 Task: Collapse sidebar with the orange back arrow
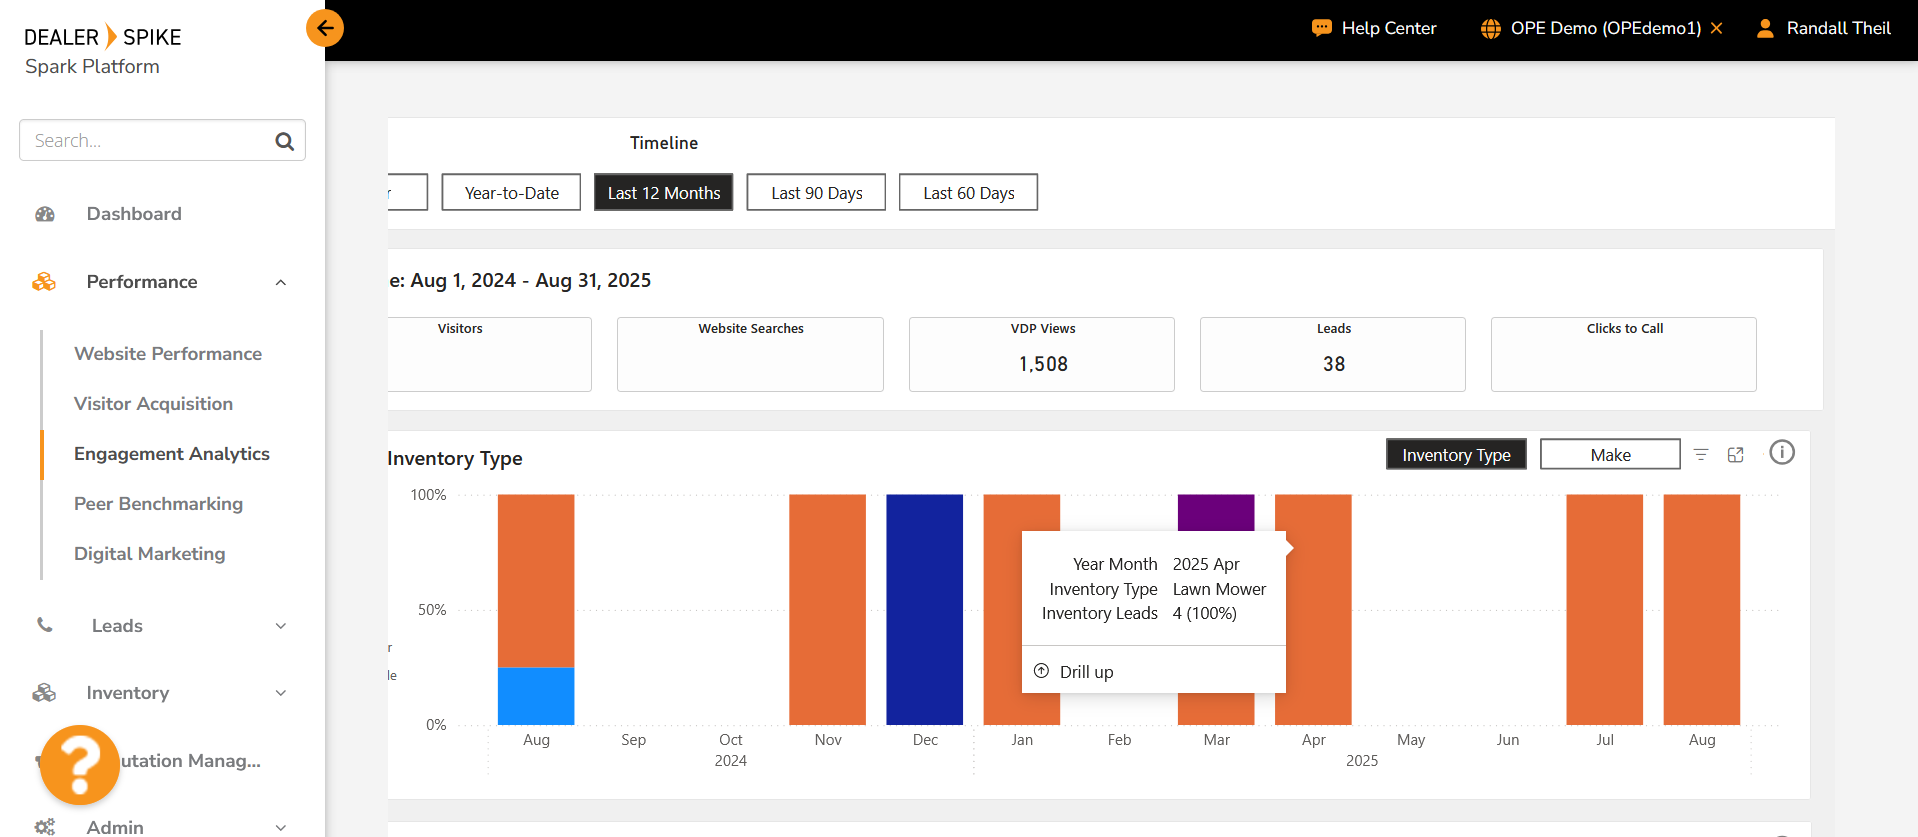[325, 28]
